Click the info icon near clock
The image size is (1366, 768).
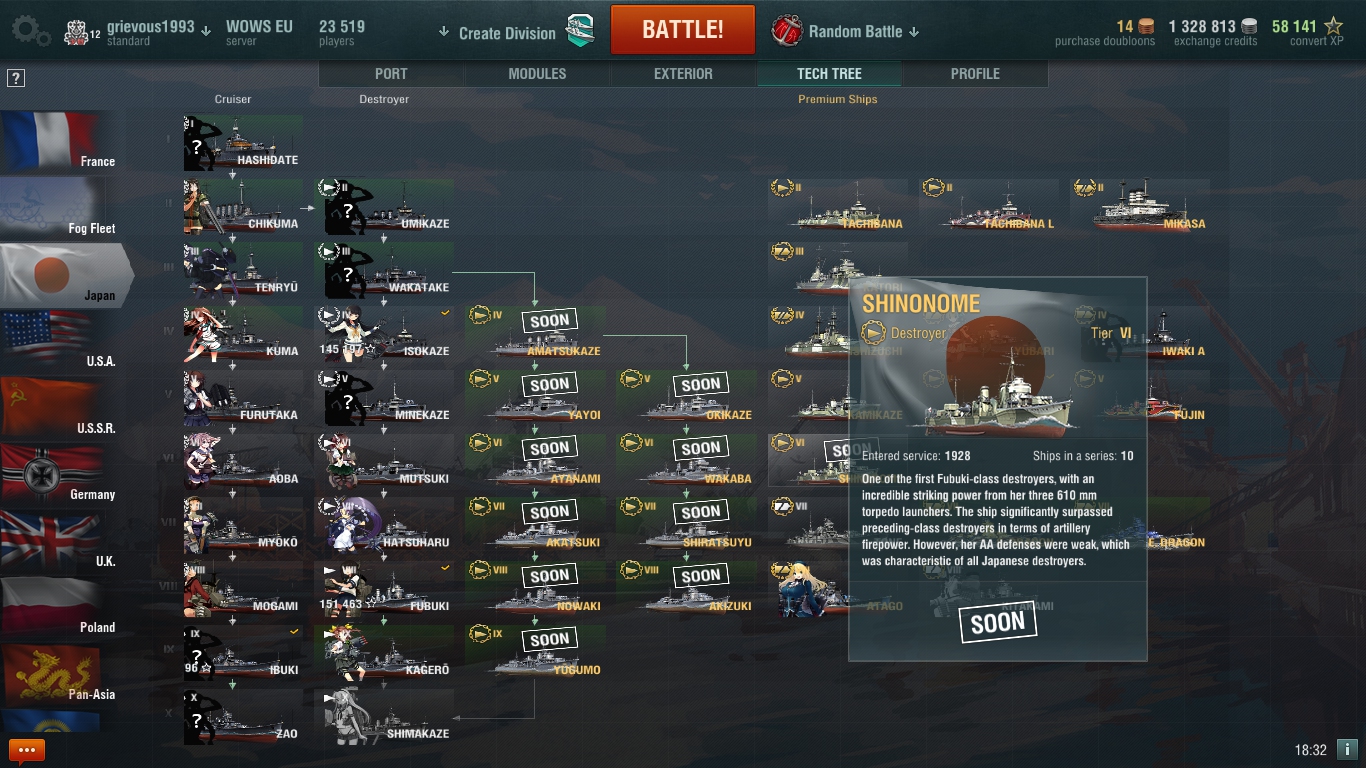tap(1347, 749)
